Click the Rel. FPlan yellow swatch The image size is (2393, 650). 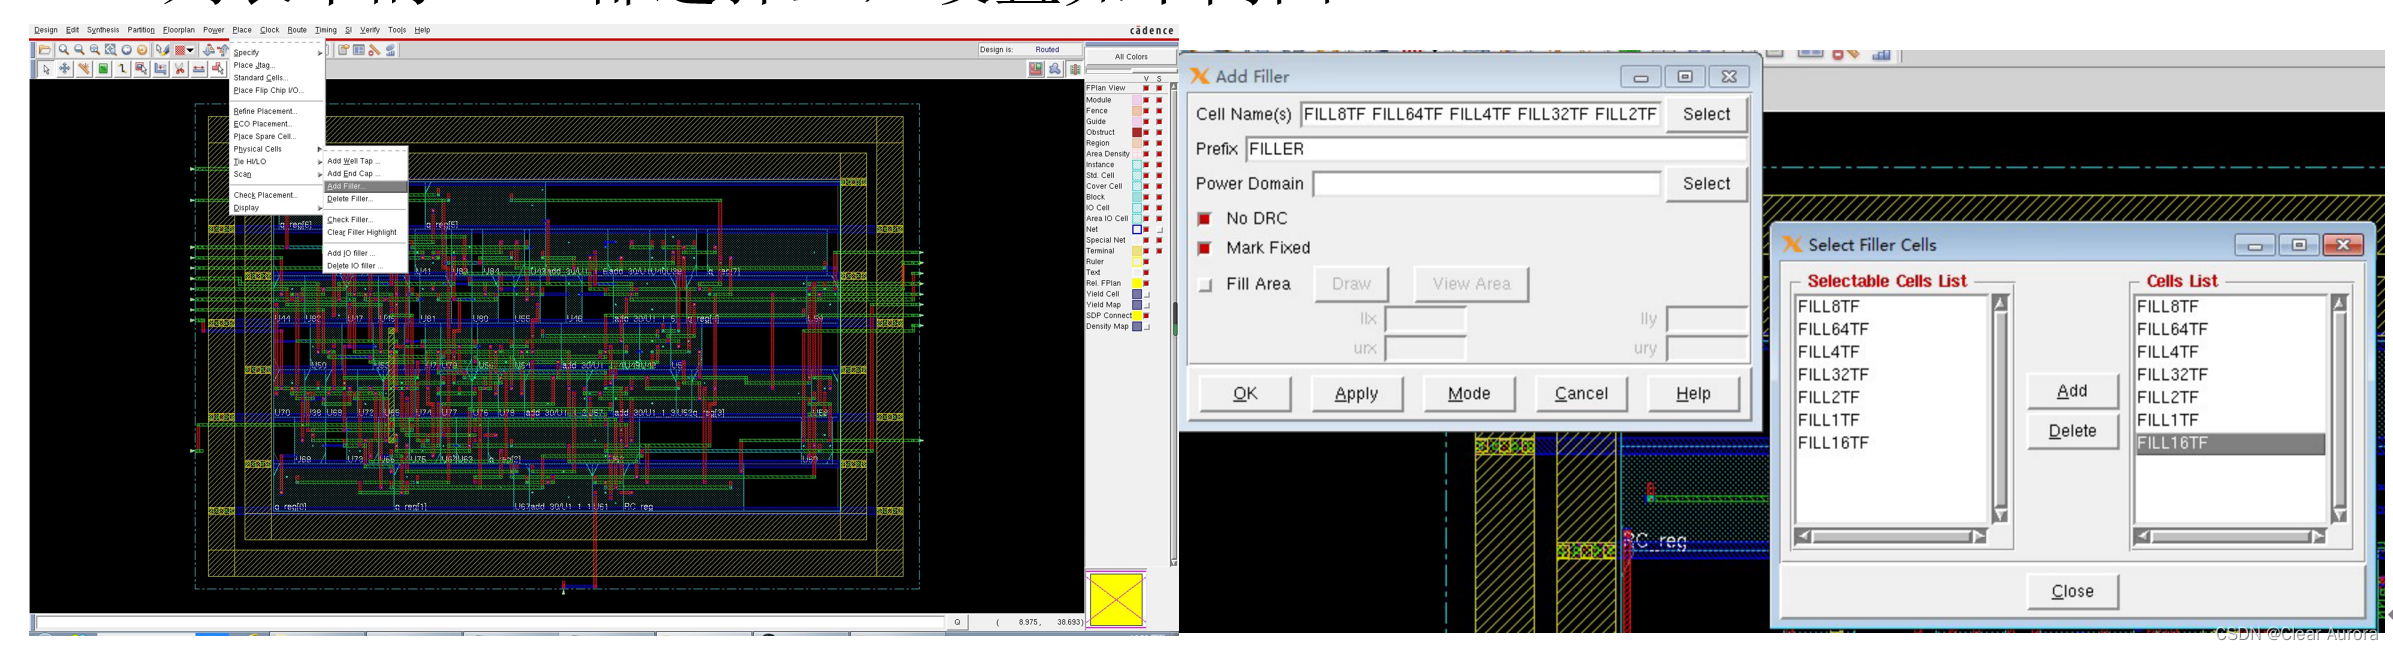tap(1137, 283)
